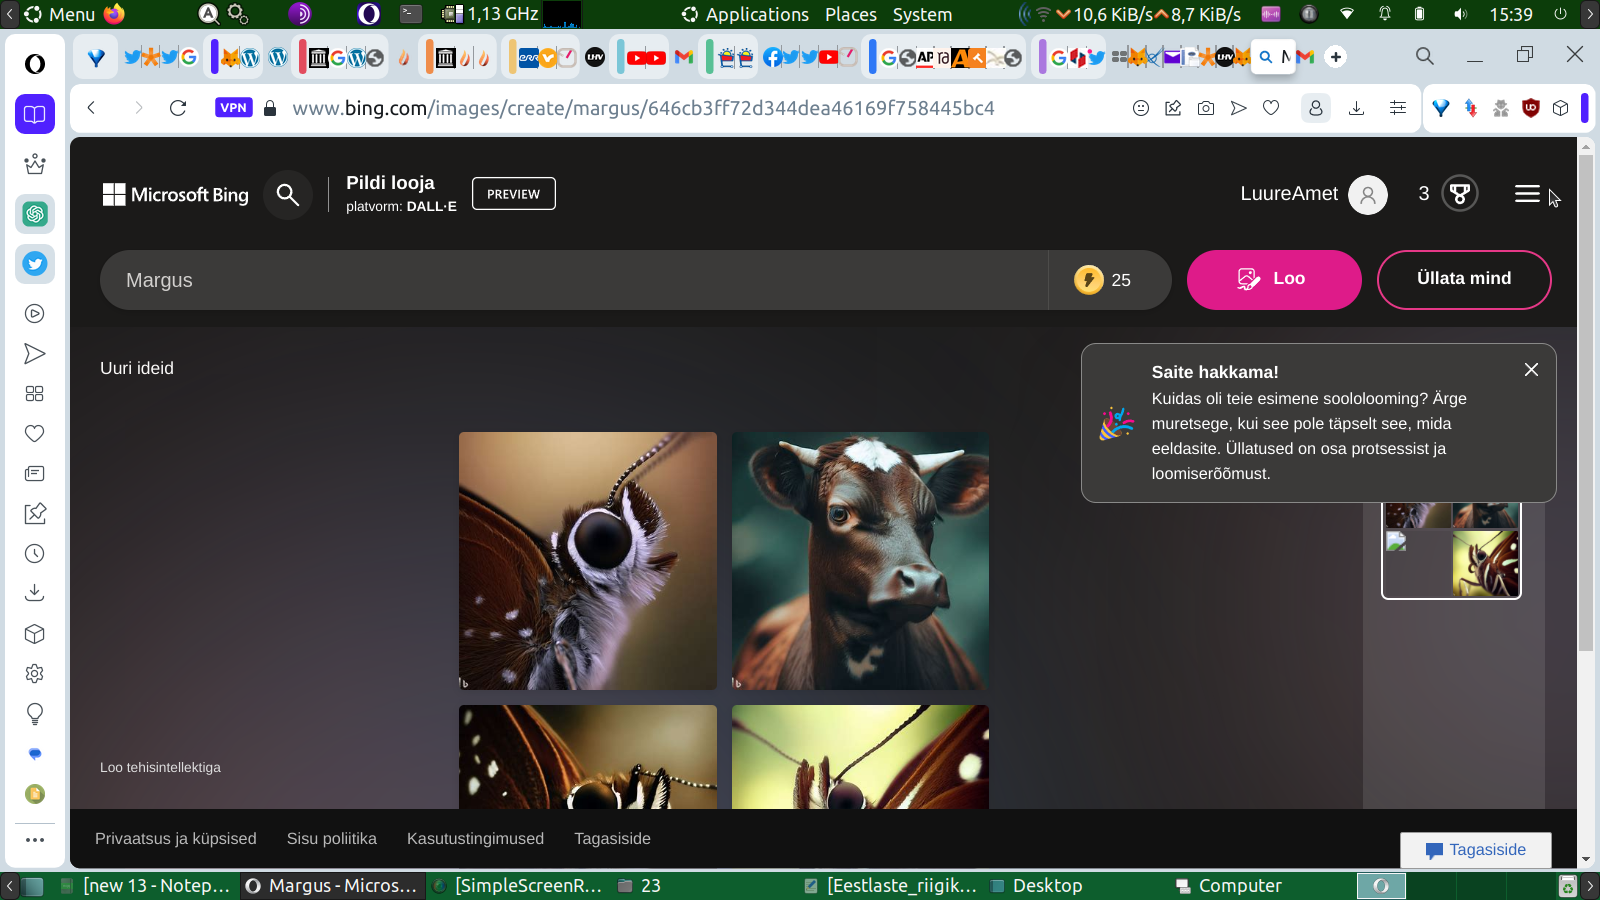This screenshot has width=1600, height=900.
Task: Click the Üllata mind button
Action: tap(1464, 280)
